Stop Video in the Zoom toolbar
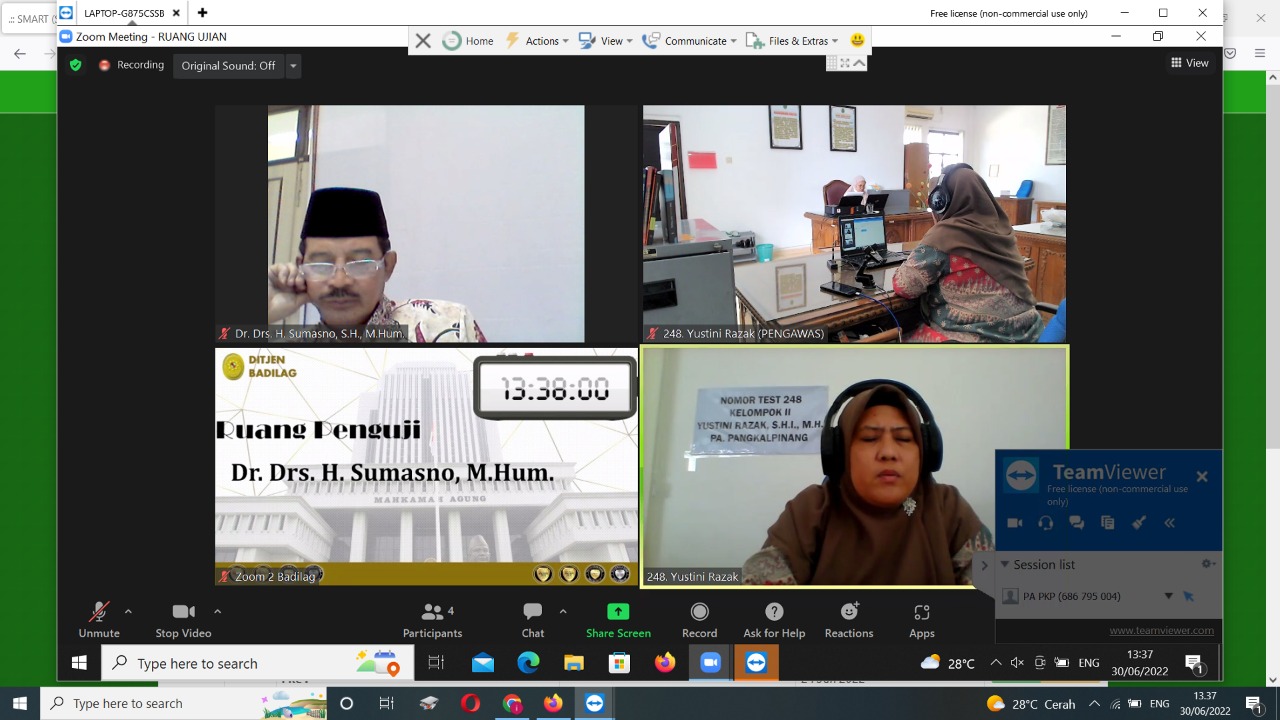This screenshot has width=1280, height=720. coord(183,620)
